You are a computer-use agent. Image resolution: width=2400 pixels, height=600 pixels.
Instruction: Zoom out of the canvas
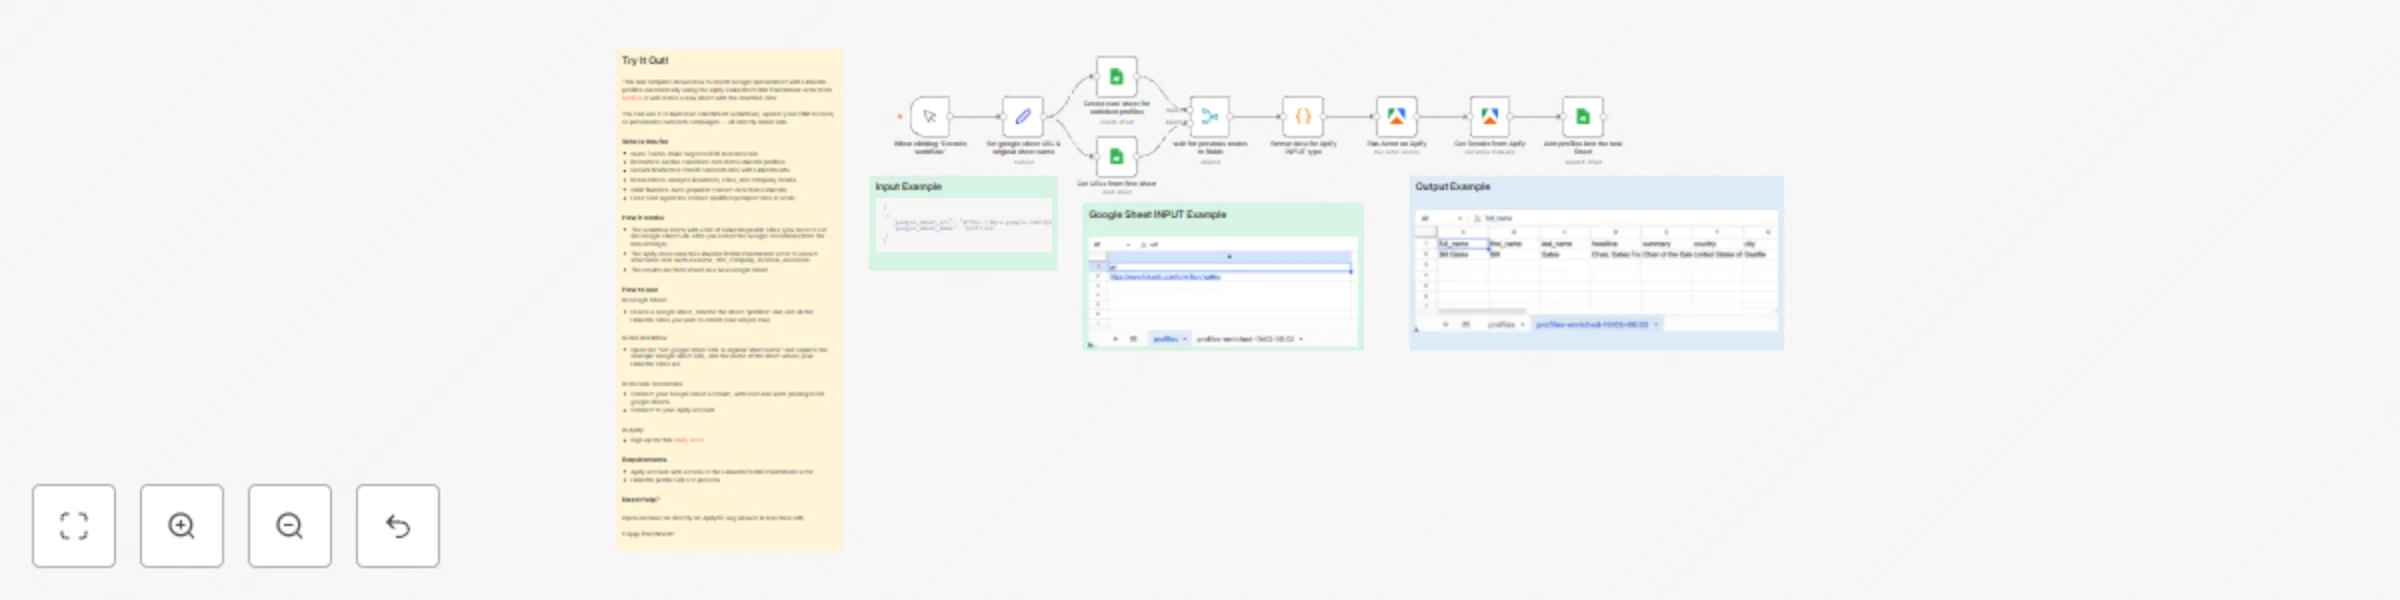290,526
